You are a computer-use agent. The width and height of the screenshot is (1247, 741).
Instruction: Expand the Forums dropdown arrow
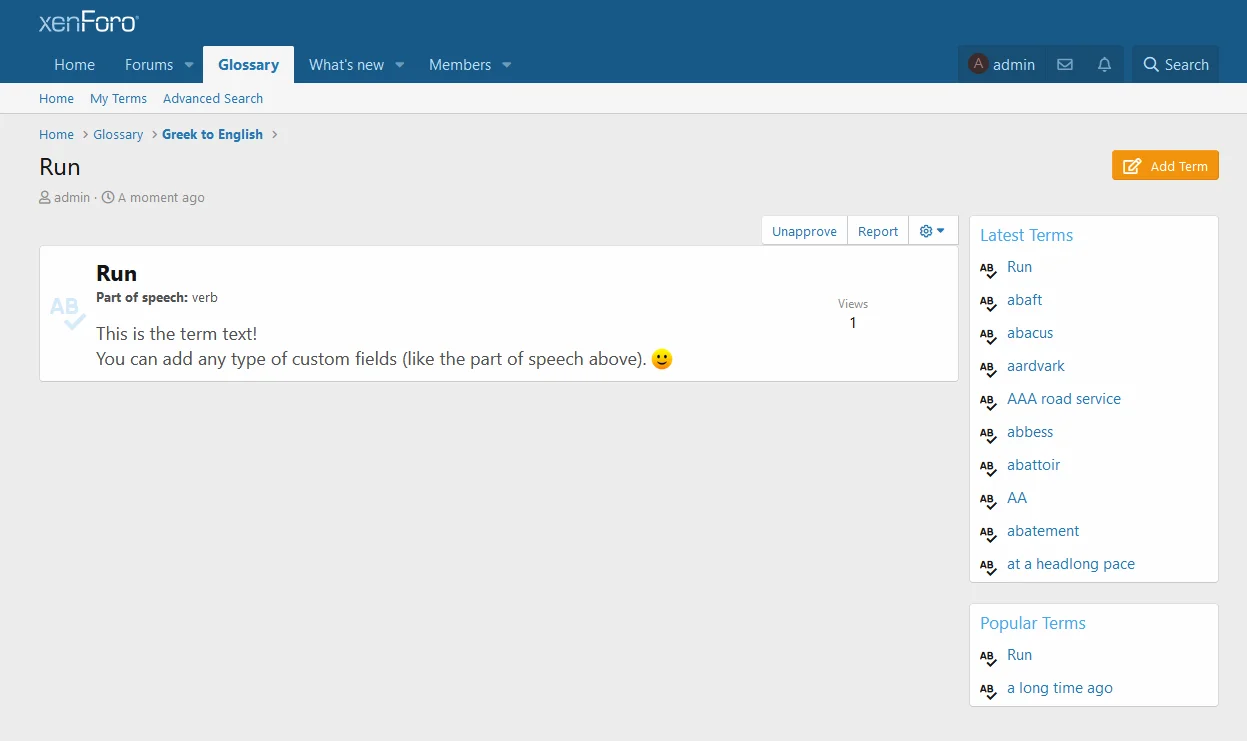coord(189,65)
